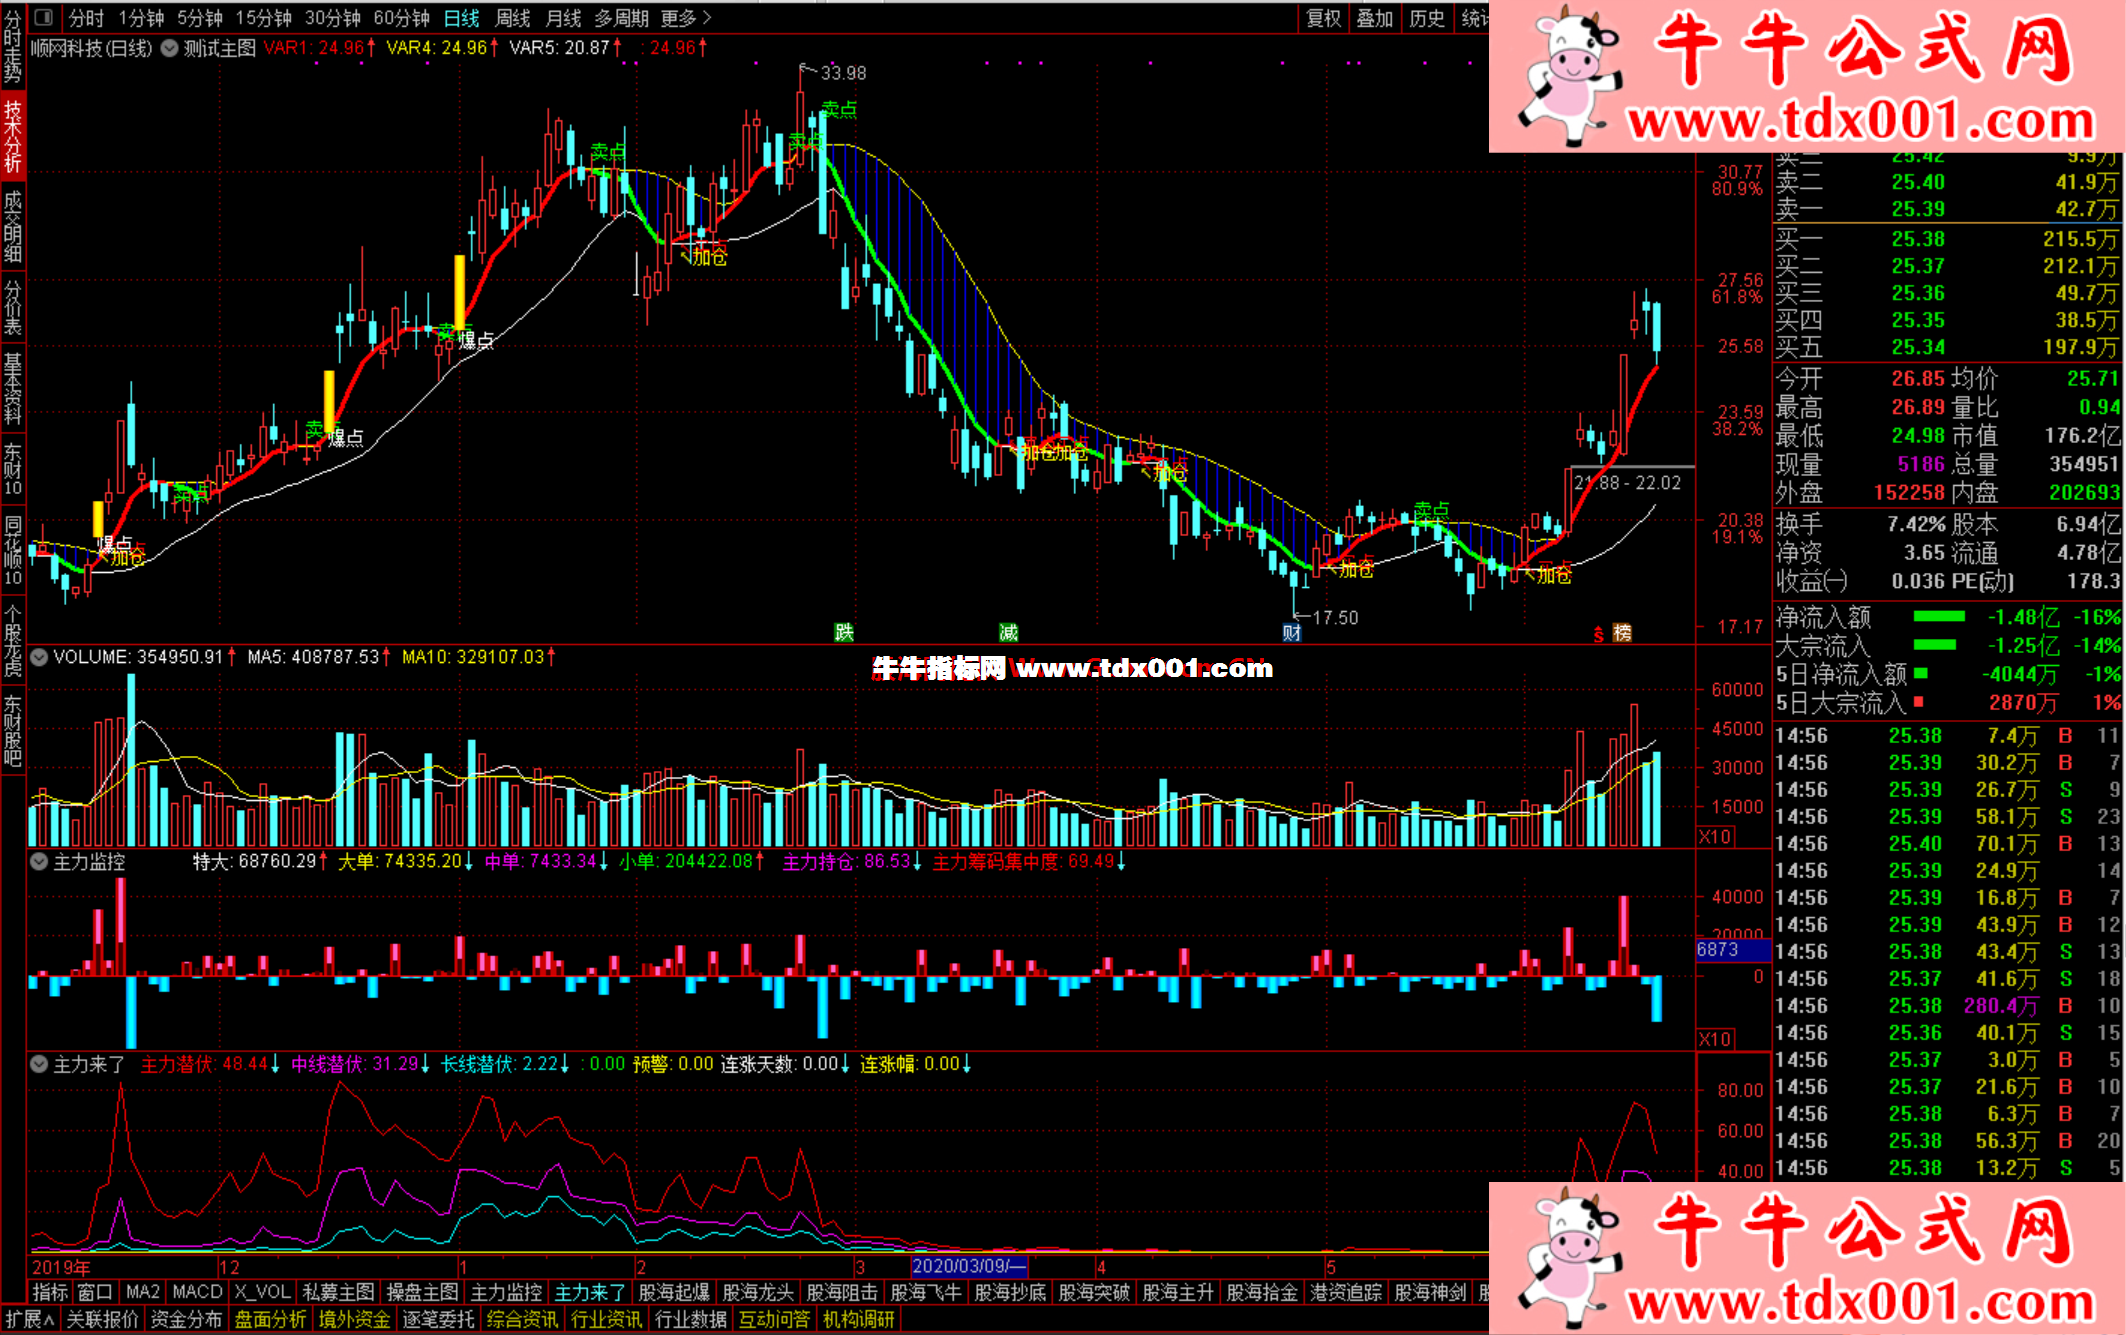
Task: Switch to 周线 weekly period
Action: pos(513,18)
